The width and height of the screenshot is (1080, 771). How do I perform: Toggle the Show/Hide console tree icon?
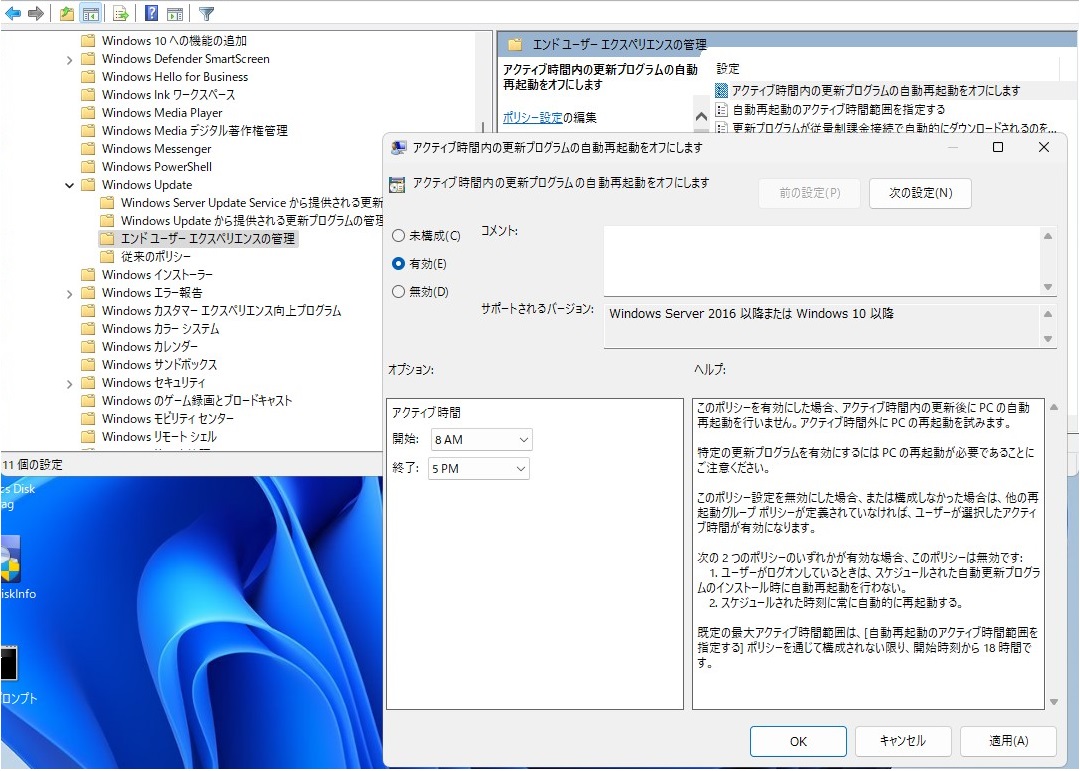tap(90, 13)
